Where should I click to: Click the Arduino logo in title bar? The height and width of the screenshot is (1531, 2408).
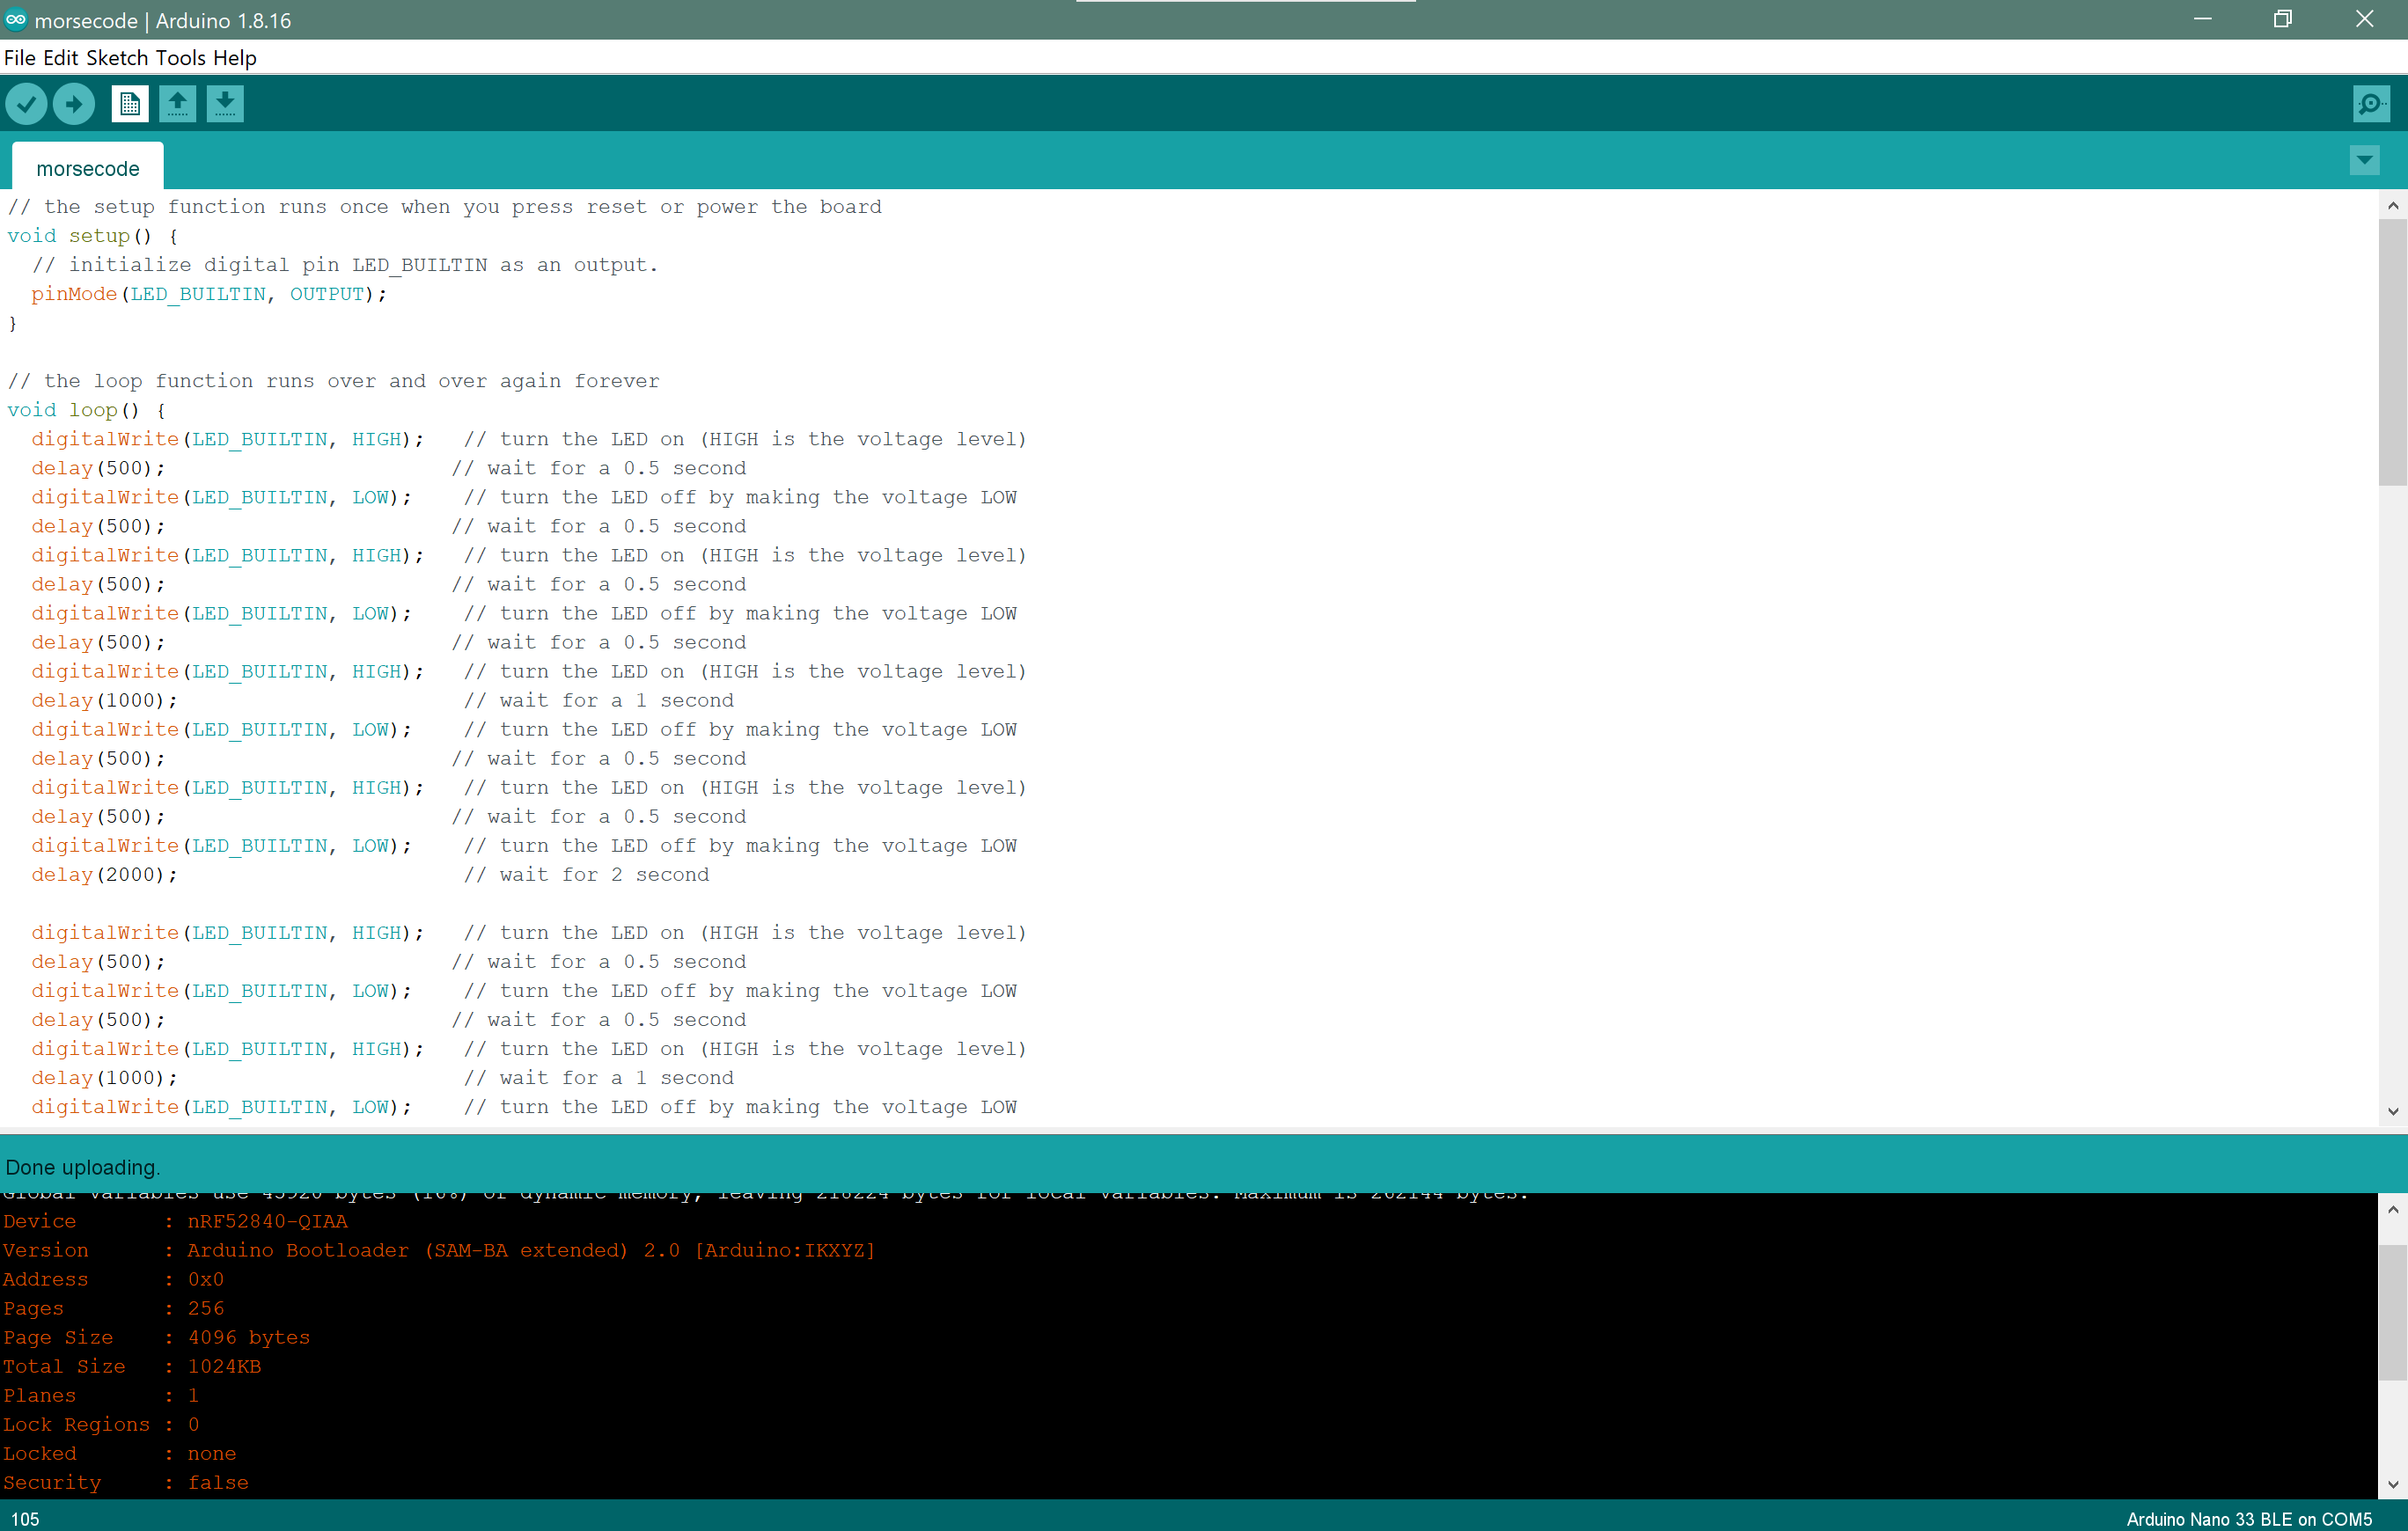click(16, 19)
